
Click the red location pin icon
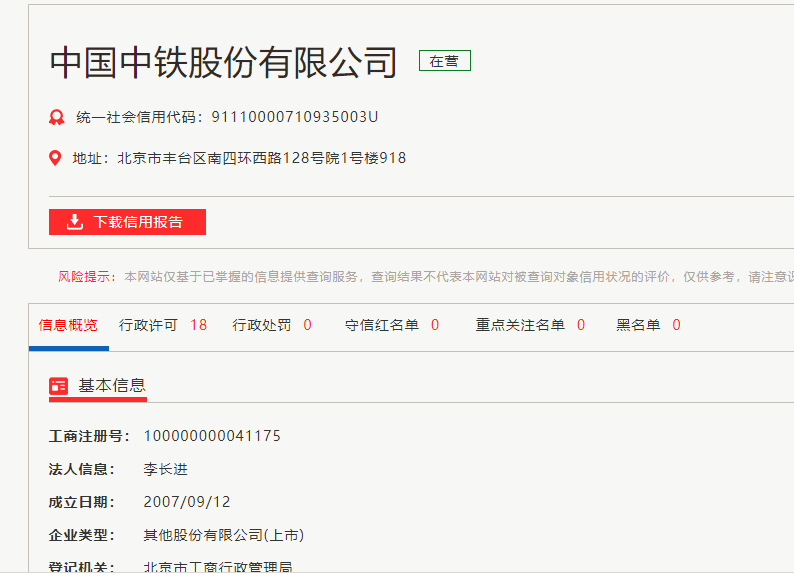tap(55, 158)
